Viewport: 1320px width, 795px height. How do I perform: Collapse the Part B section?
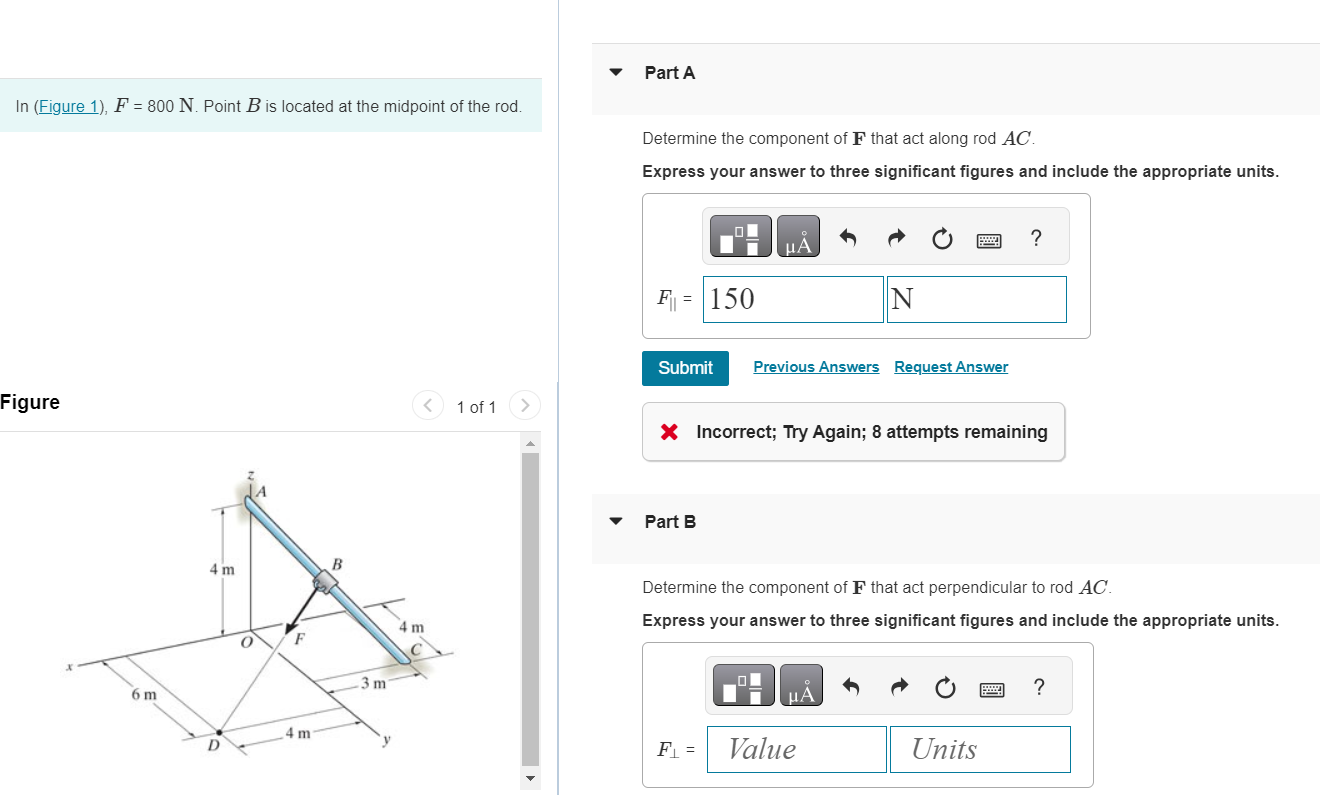click(613, 521)
